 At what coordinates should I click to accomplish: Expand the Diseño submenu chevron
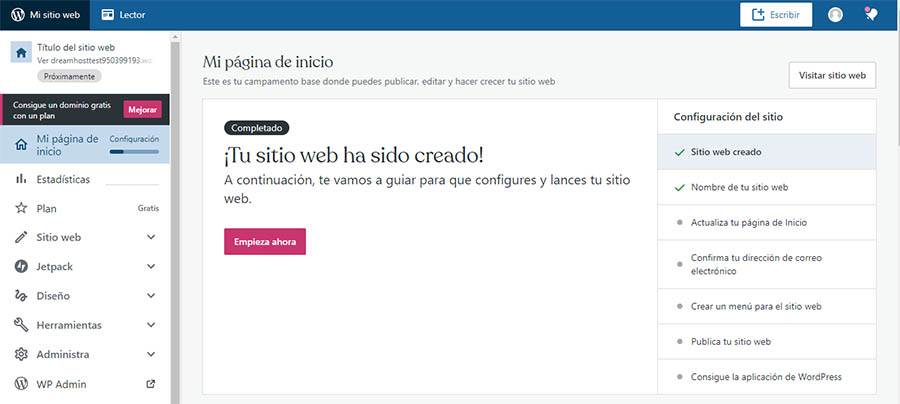pos(151,296)
